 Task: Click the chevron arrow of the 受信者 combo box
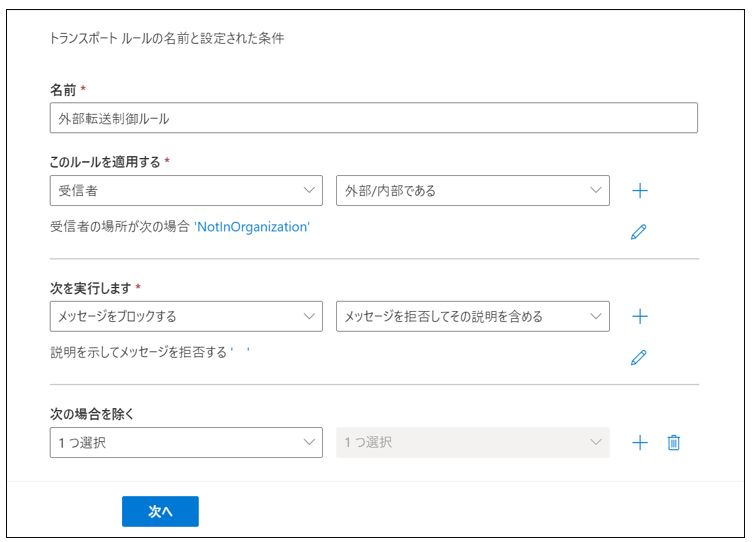[x=309, y=190]
